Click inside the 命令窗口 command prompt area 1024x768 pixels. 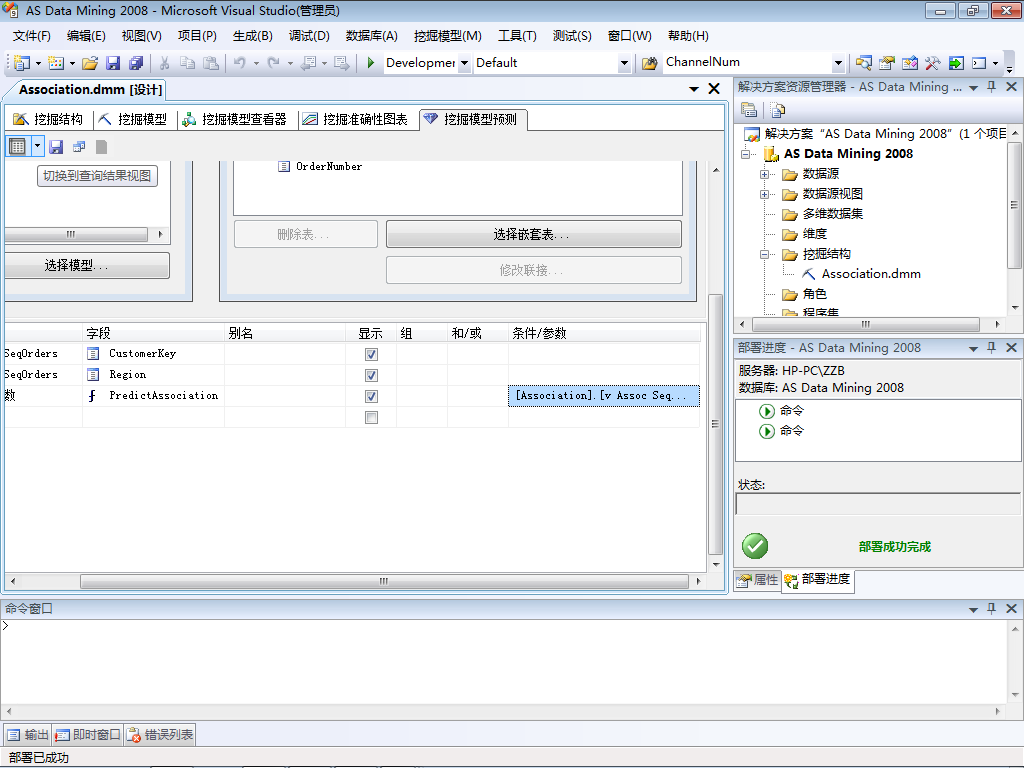(503, 662)
